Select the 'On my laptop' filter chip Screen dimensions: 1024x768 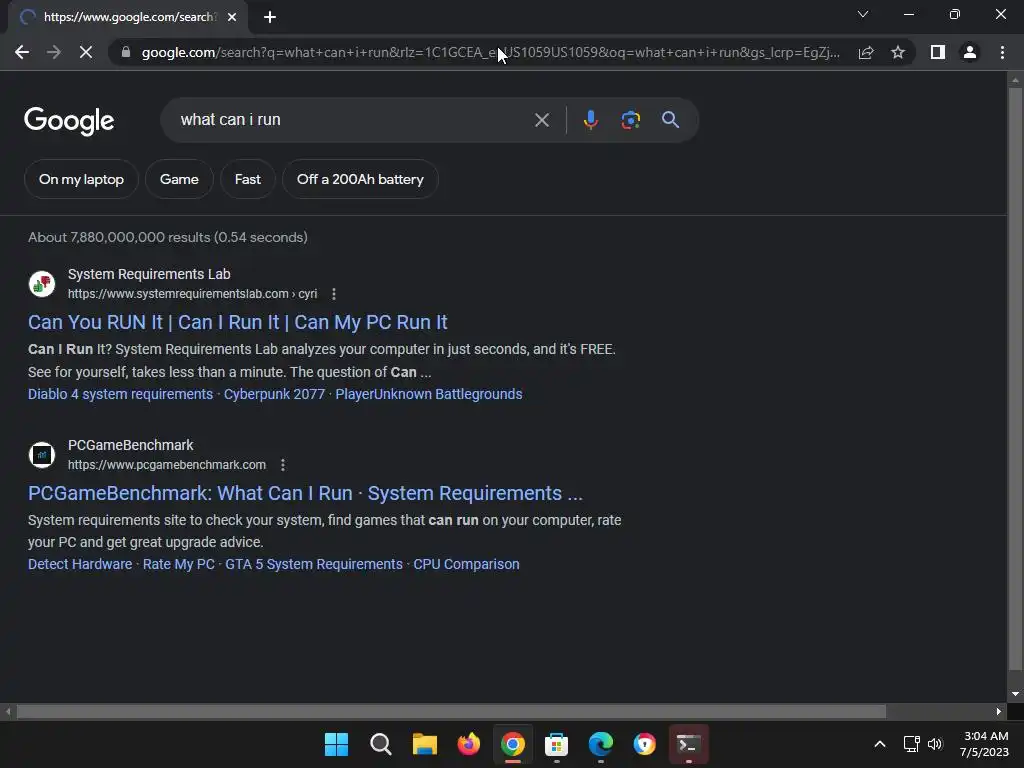point(82,179)
